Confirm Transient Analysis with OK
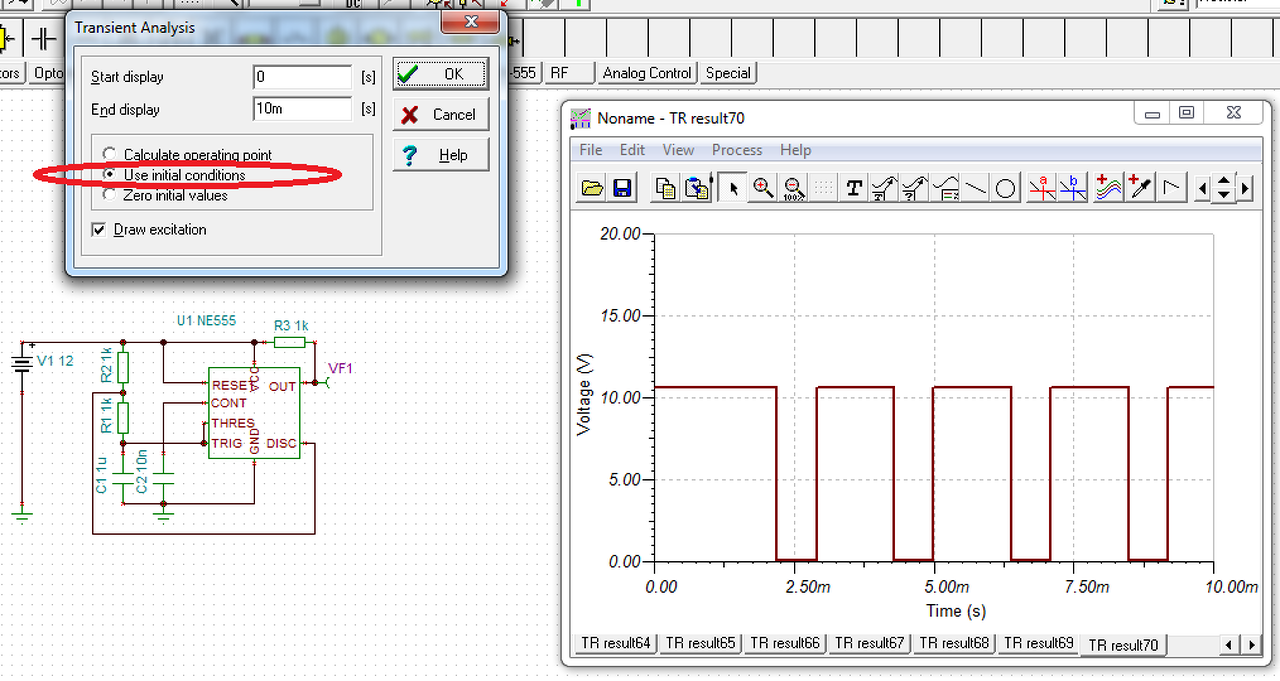Image resolution: width=1280 pixels, height=681 pixels. [x=441, y=74]
